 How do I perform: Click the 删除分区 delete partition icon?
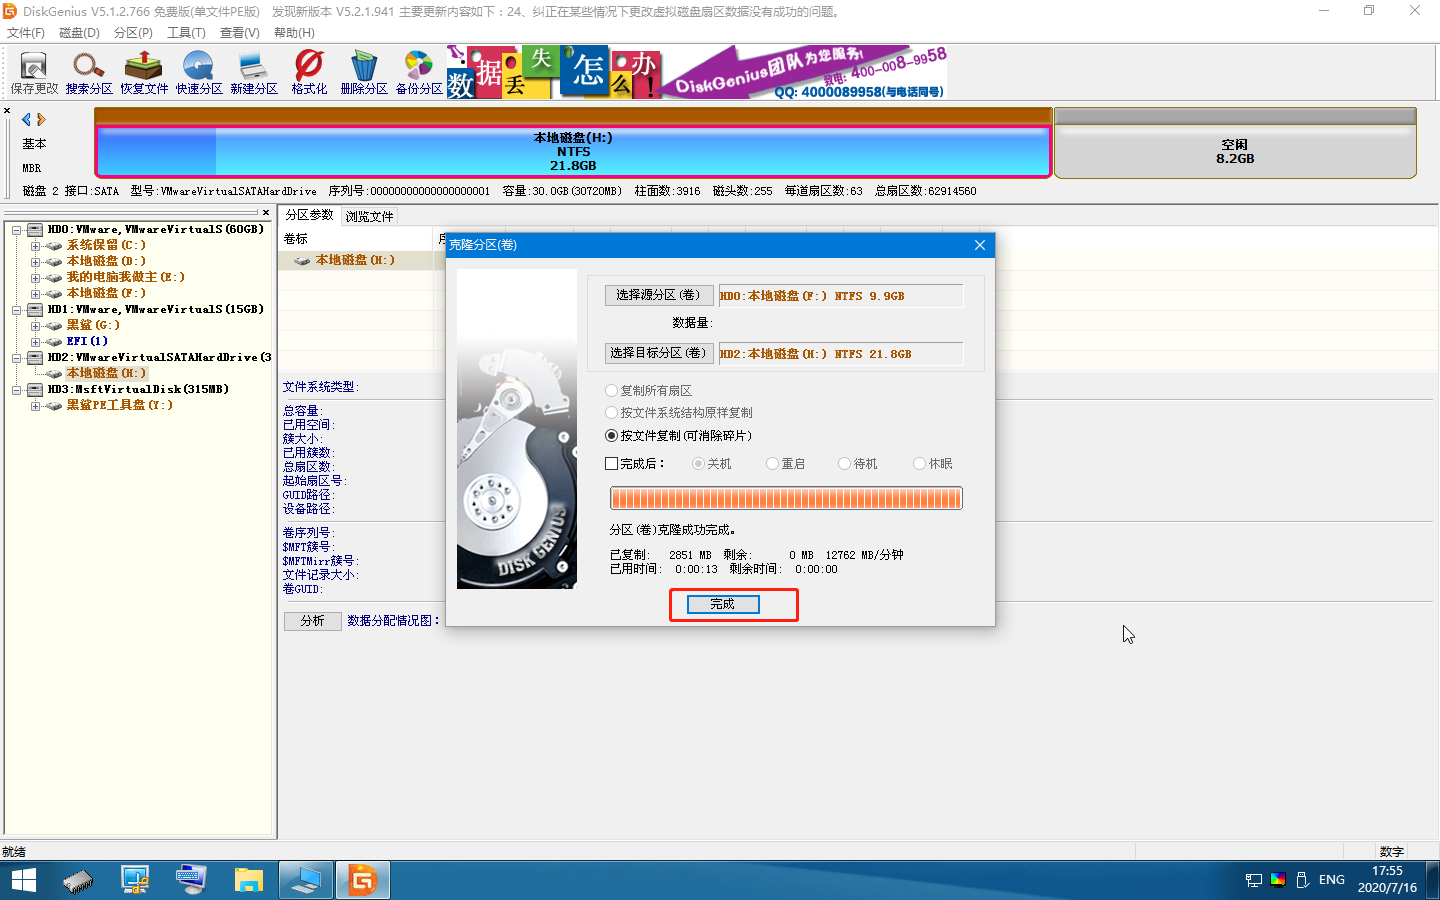click(x=364, y=73)
